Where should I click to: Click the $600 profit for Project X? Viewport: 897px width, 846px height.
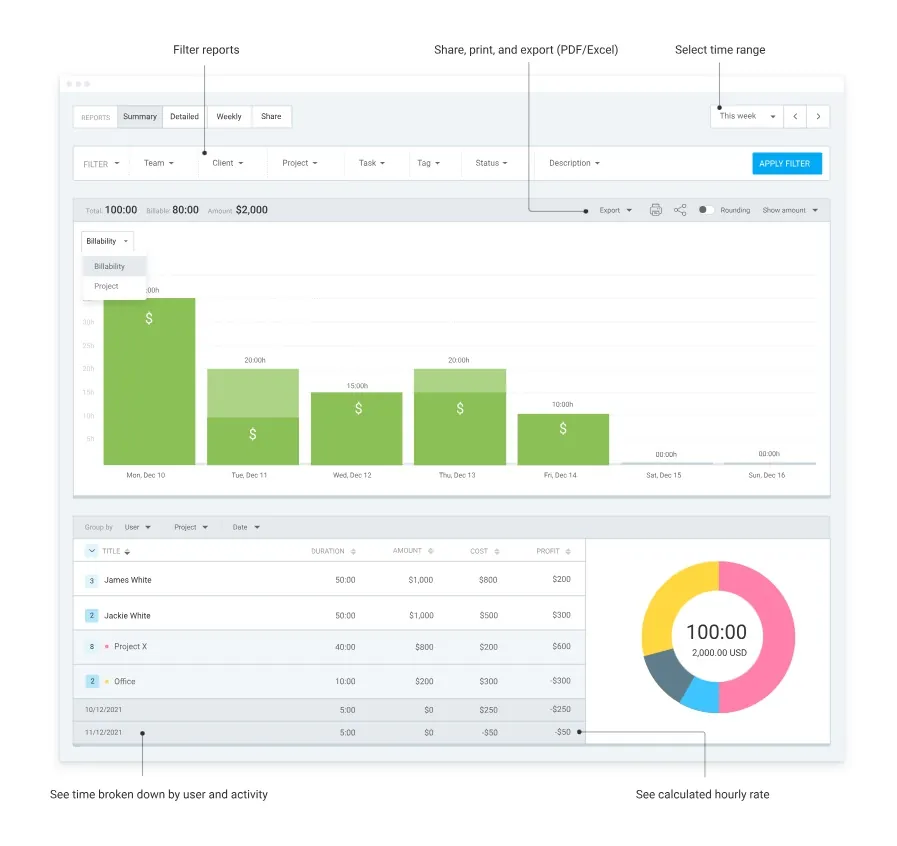[561, 646]
